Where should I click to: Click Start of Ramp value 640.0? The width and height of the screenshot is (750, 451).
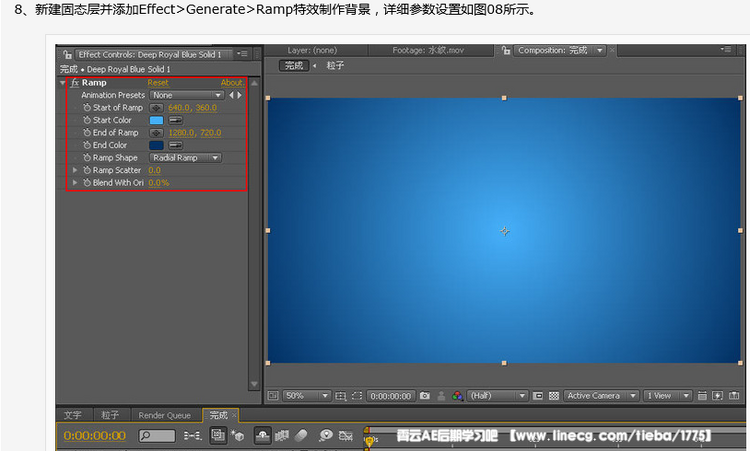click(179, 108)
